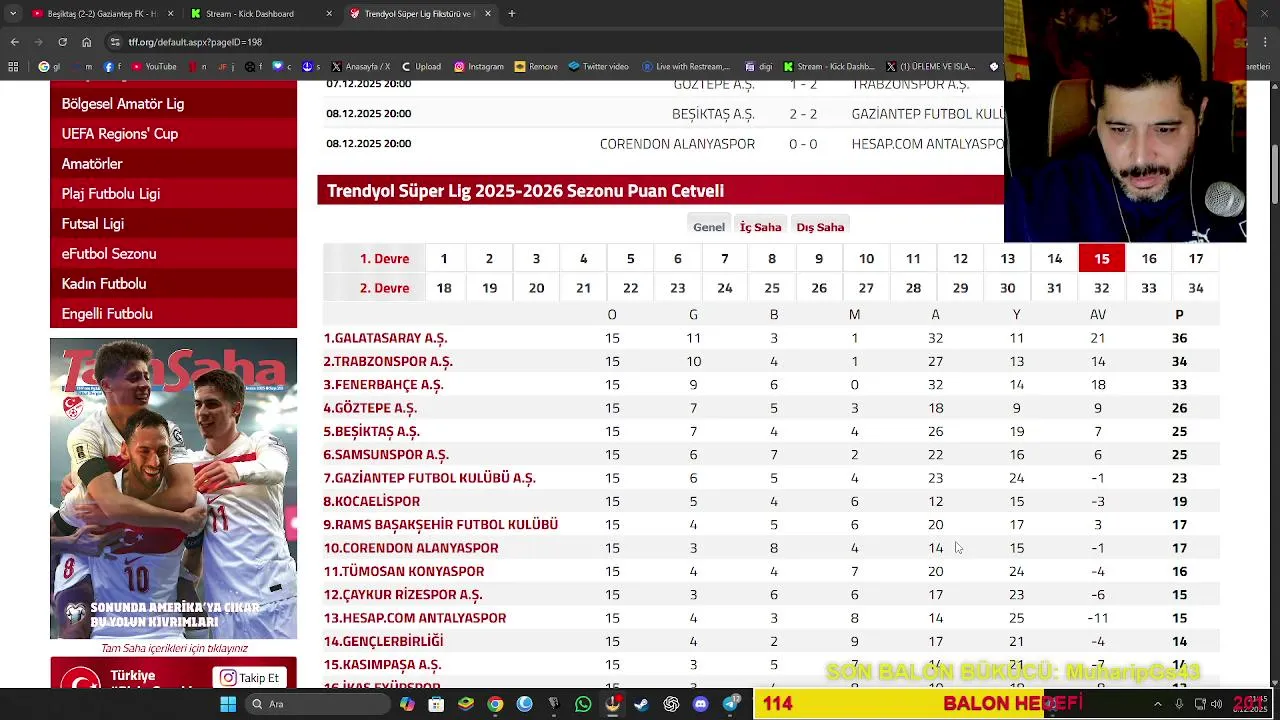
Task: Open Copilot from the taskbar
Action: (x=407, y=704)
